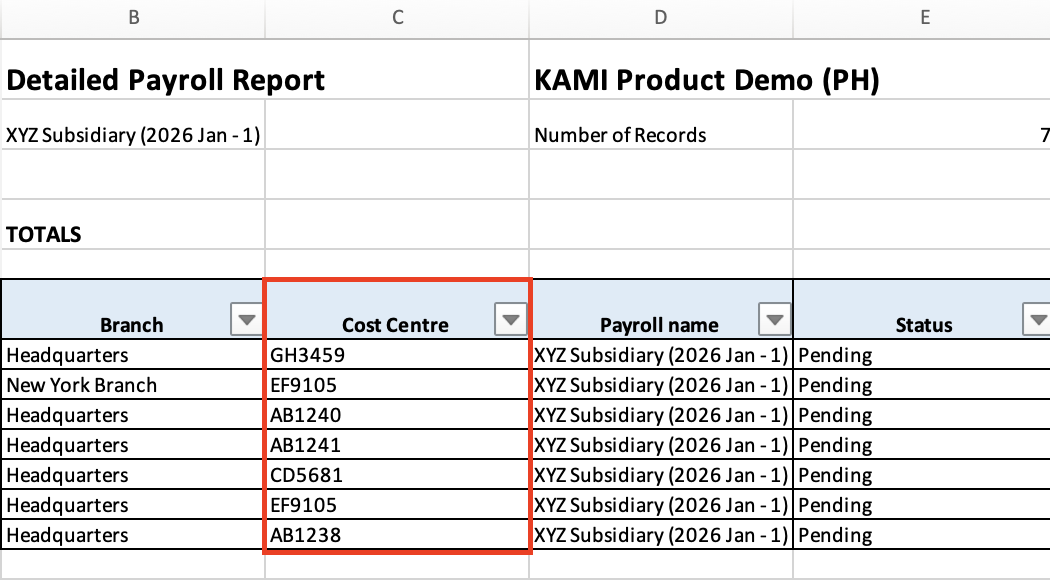Screen dimensions: 1050x580
Task: Select payroll name cell in AB1240 row
Action: (661, 415)
